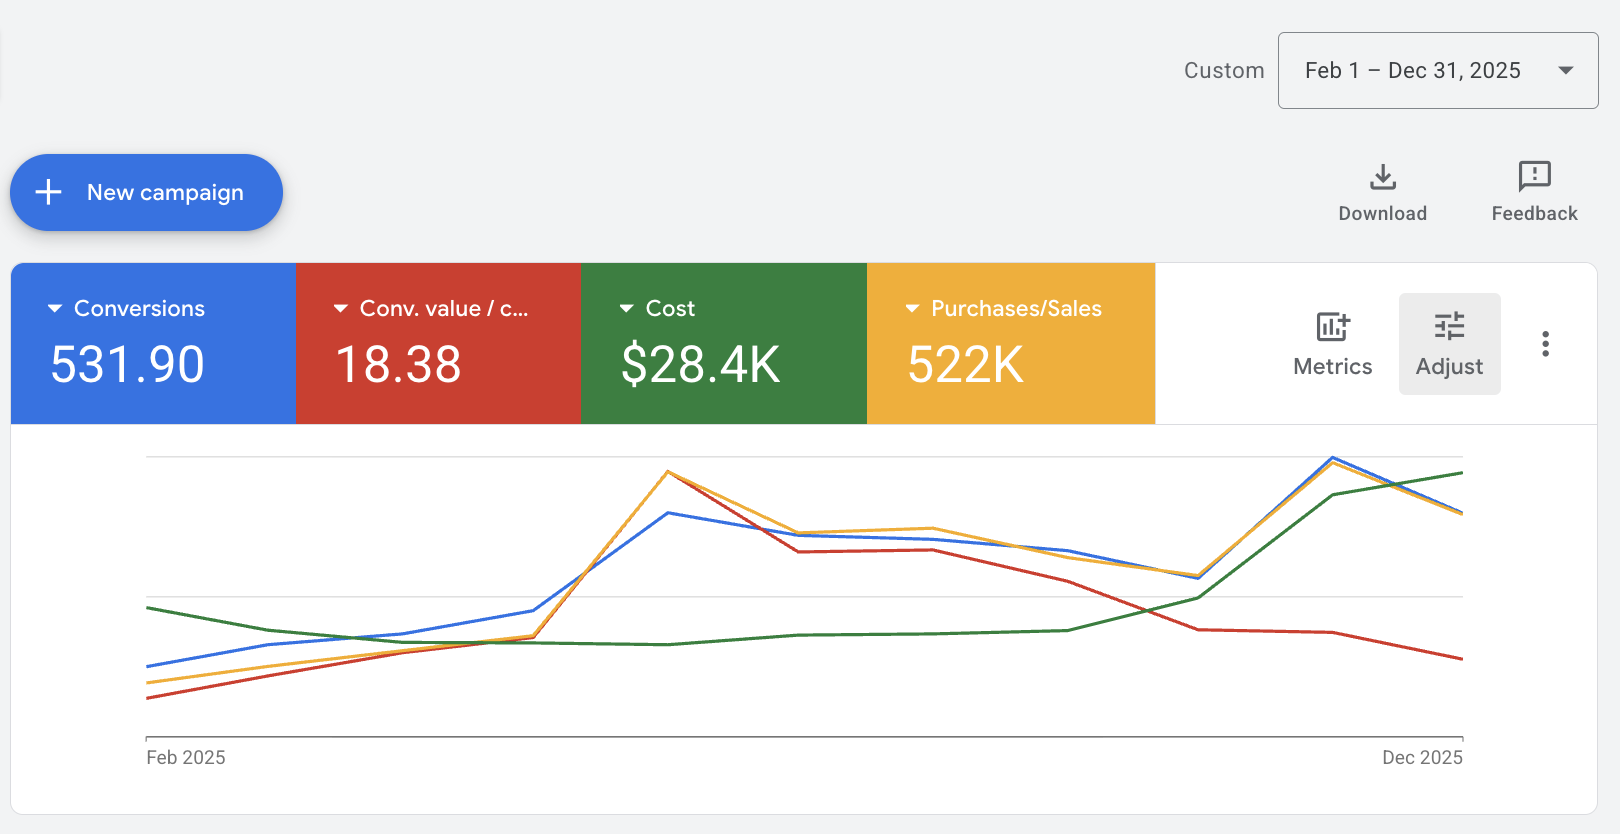Select the Adjust sliders button
The height and width of the screenshot is (834, 1620).
click(x=1449, y=344)
